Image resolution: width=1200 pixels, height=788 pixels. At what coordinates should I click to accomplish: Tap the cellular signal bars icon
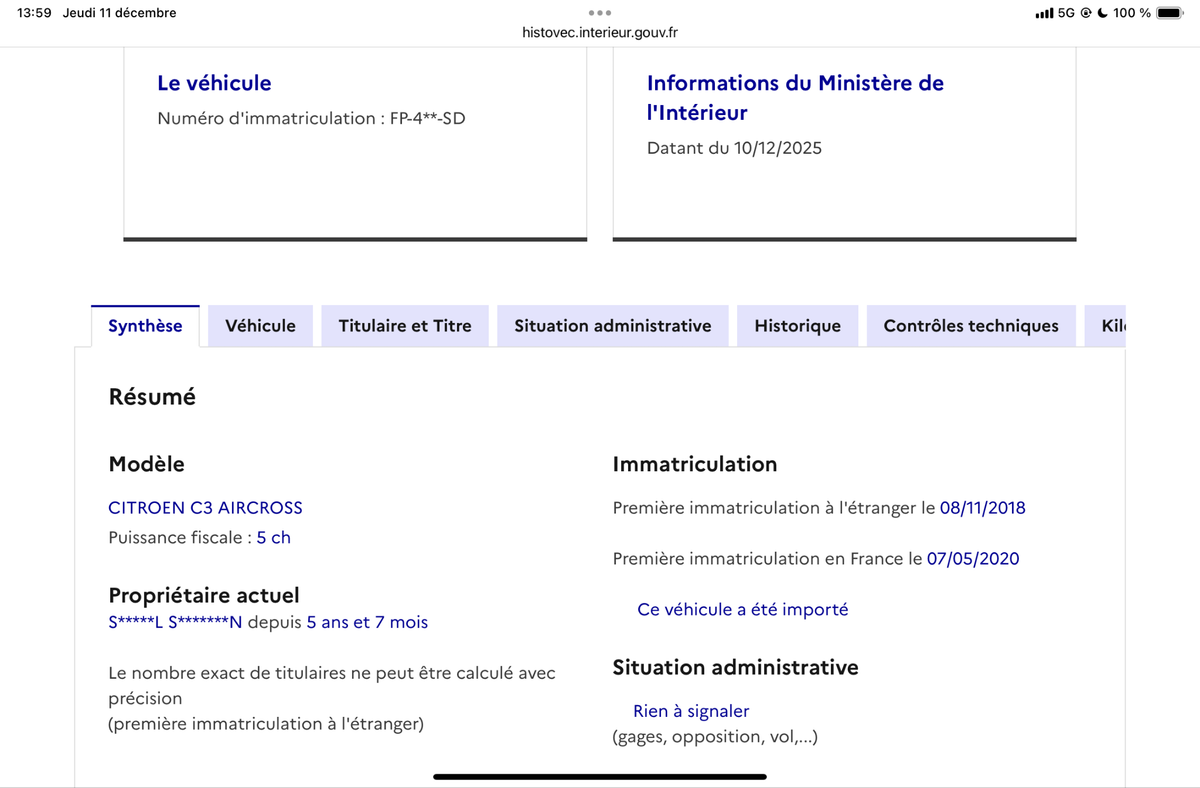pyautogui.click(x=1044, y=13)
